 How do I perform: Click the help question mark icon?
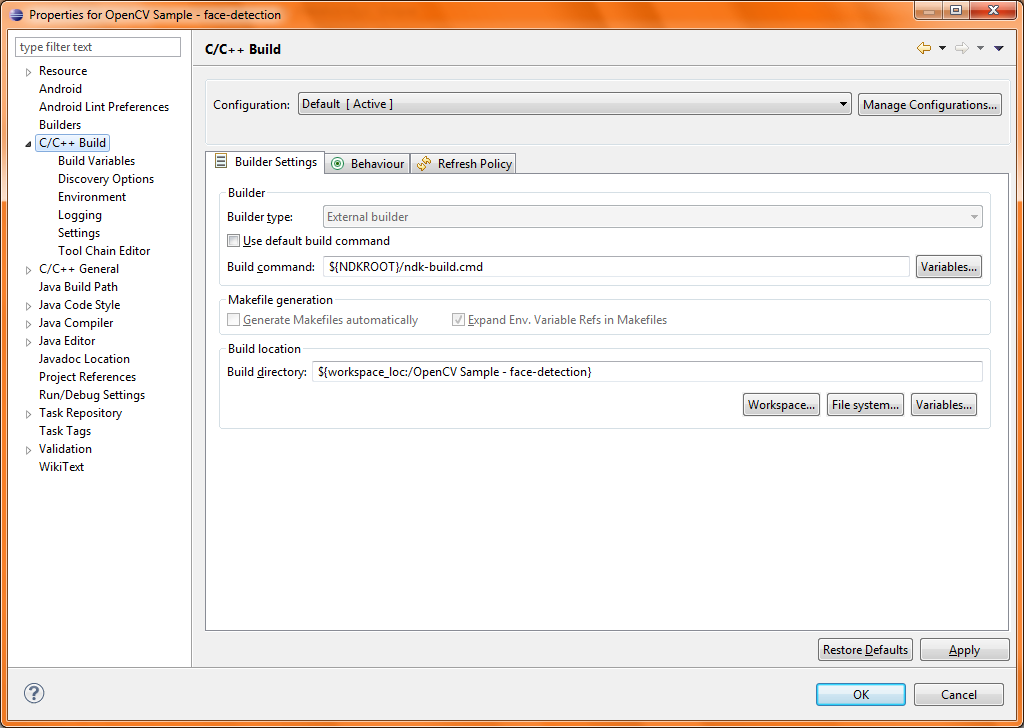34,693
